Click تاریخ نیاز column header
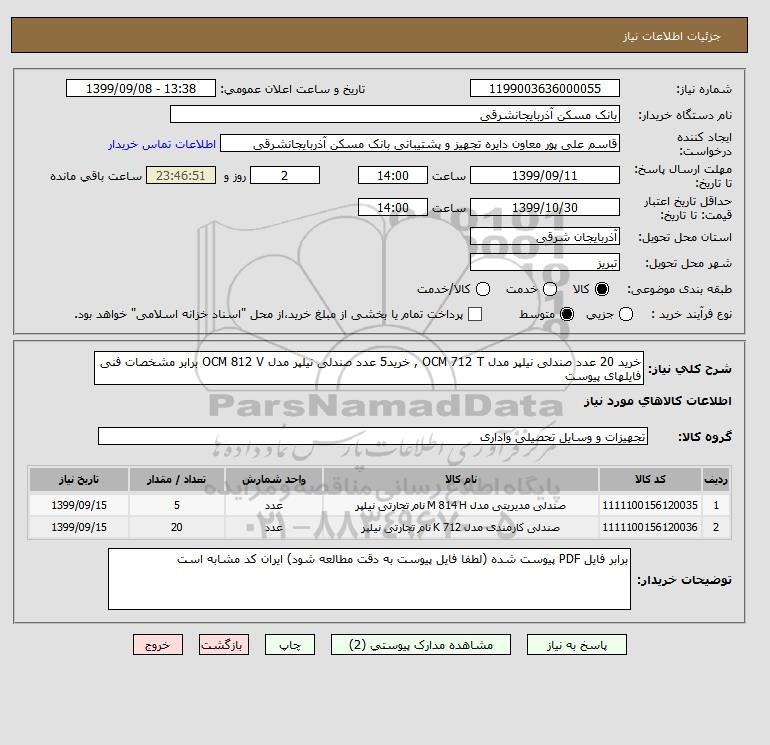The height and width of the screenshot is (745, 770). coord(79,479)
